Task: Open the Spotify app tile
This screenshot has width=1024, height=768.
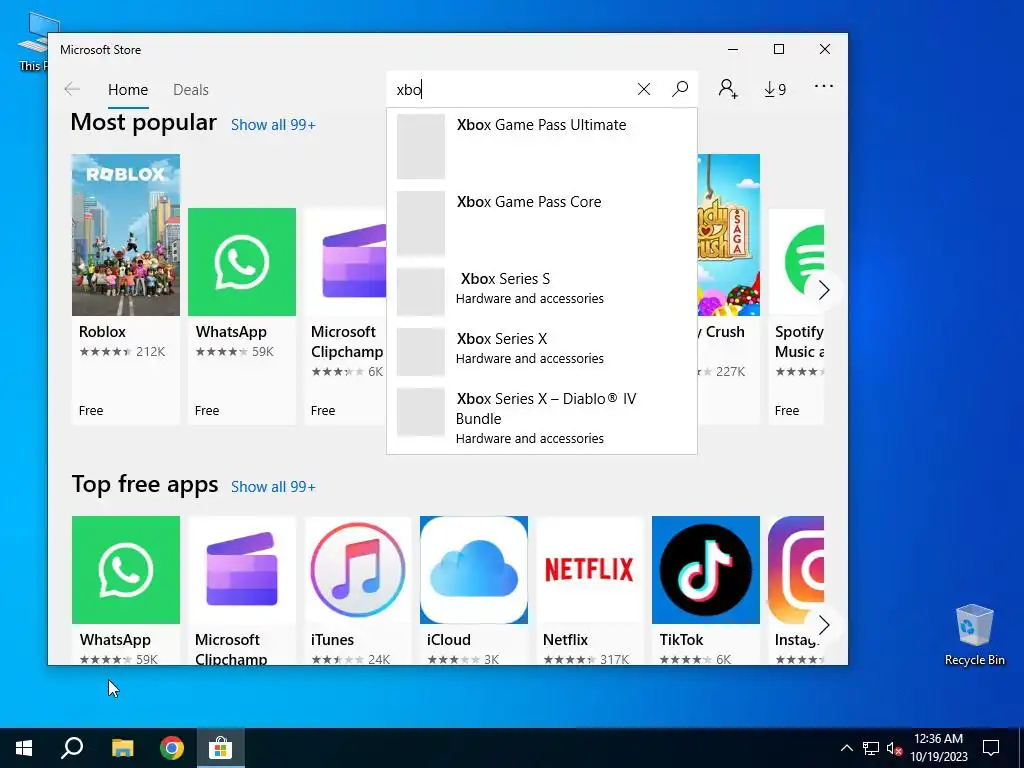Action: pos(796,316)
